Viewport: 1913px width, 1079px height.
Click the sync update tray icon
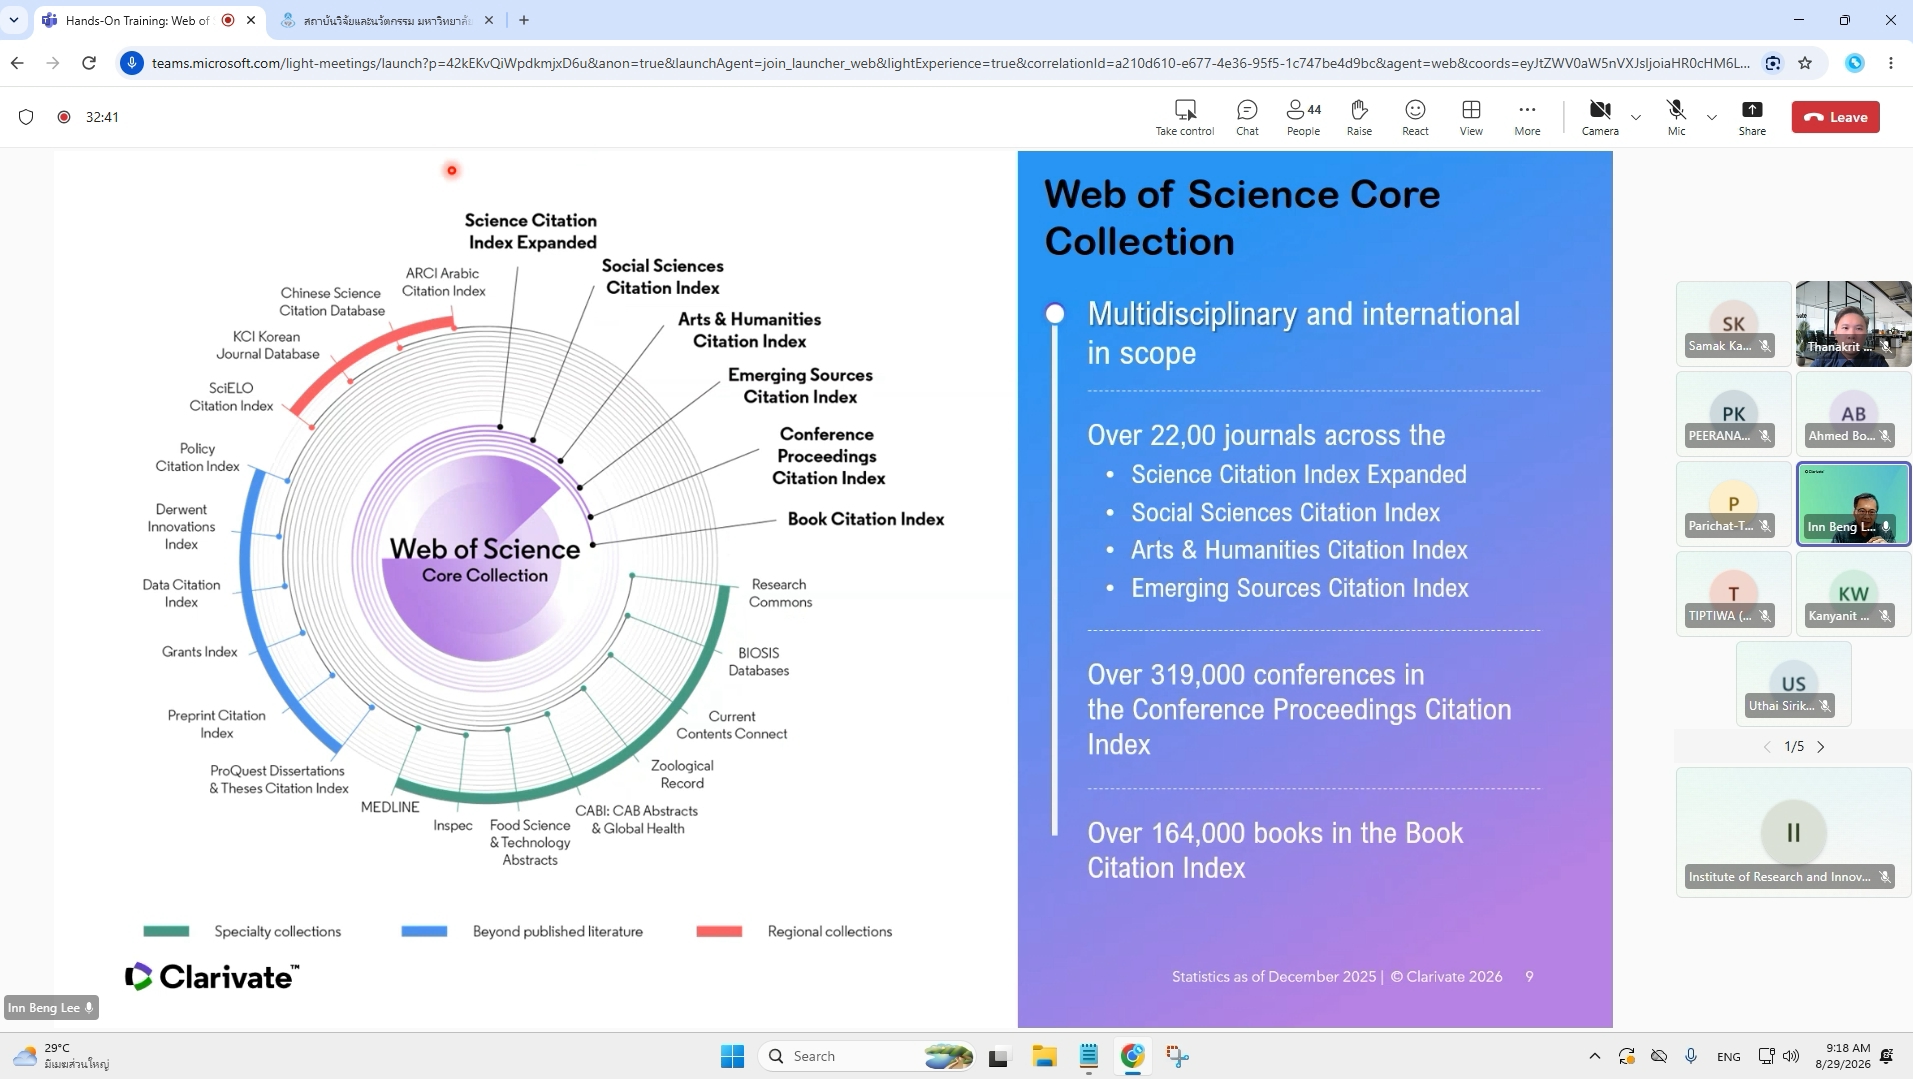tap(1627, 1056)
